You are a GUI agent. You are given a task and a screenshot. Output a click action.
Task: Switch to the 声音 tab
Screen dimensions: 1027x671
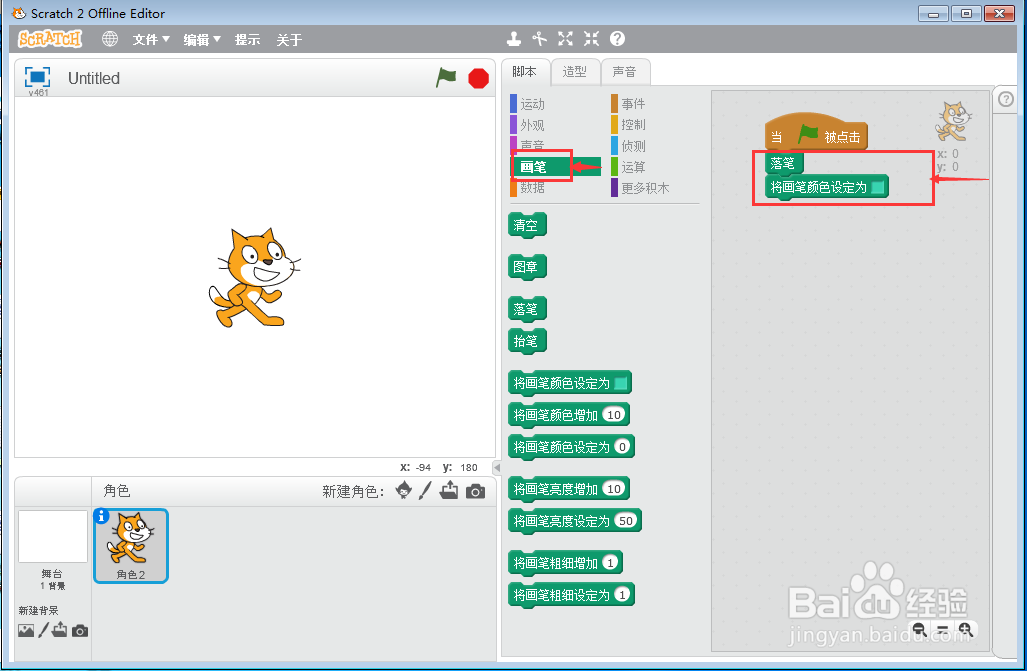click(625, 72)
